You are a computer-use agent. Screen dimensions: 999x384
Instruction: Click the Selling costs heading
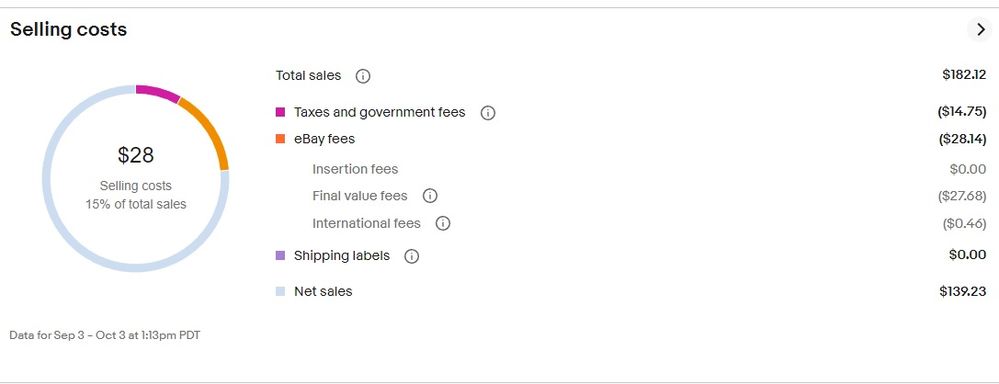pos(68,29)
